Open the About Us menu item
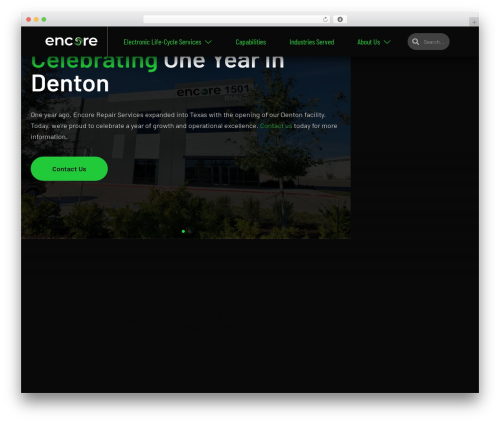Screen dimensions: 500x423 tap(369, 42)
